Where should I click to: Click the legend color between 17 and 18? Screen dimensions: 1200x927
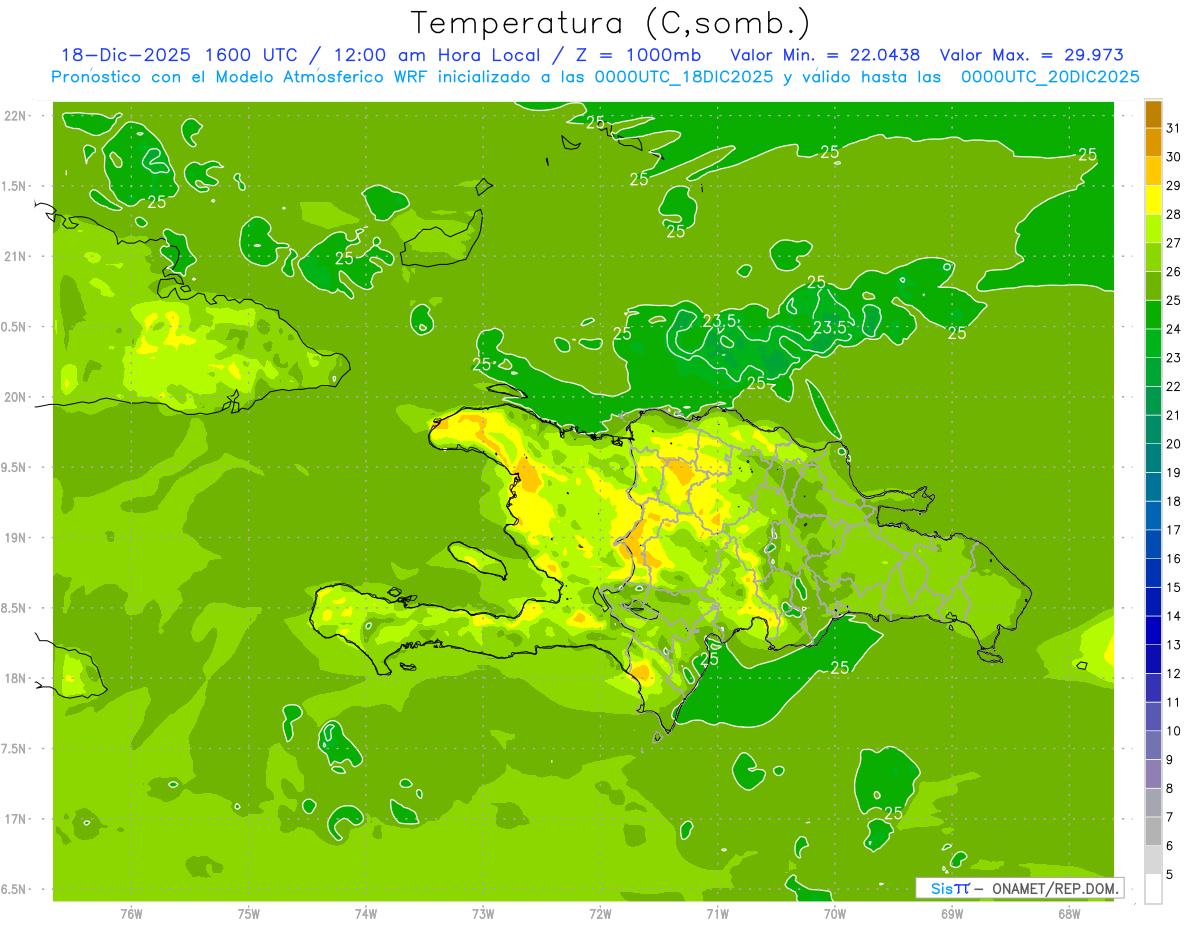point(1153,516)
